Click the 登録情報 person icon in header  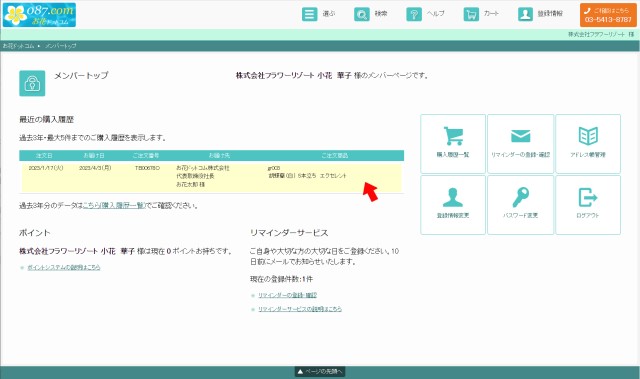[525, 14]
